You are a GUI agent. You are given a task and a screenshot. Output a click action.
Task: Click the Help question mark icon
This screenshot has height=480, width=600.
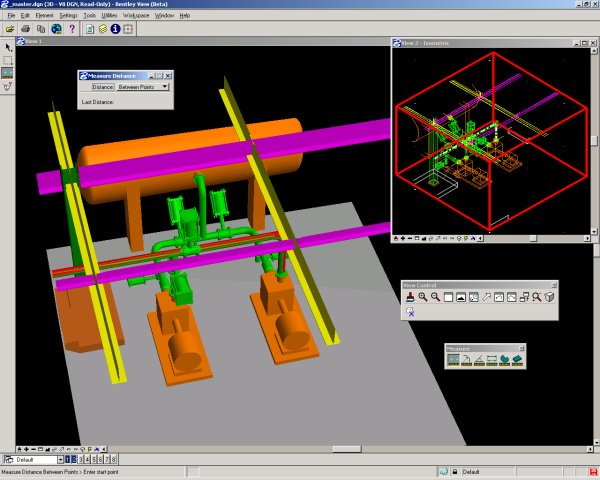pyautogui.click(x=72, y=29)
